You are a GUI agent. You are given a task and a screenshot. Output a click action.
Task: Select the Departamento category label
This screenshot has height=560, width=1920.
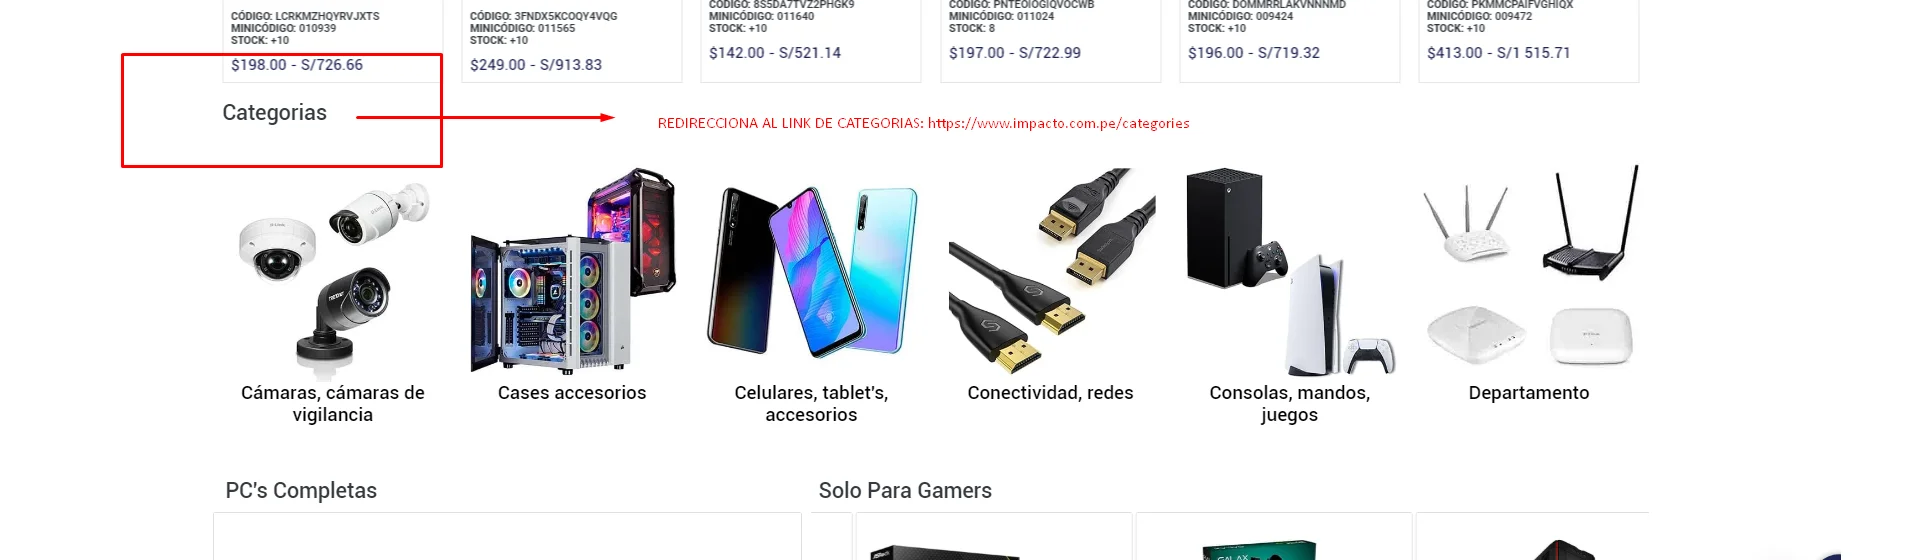1529,393
